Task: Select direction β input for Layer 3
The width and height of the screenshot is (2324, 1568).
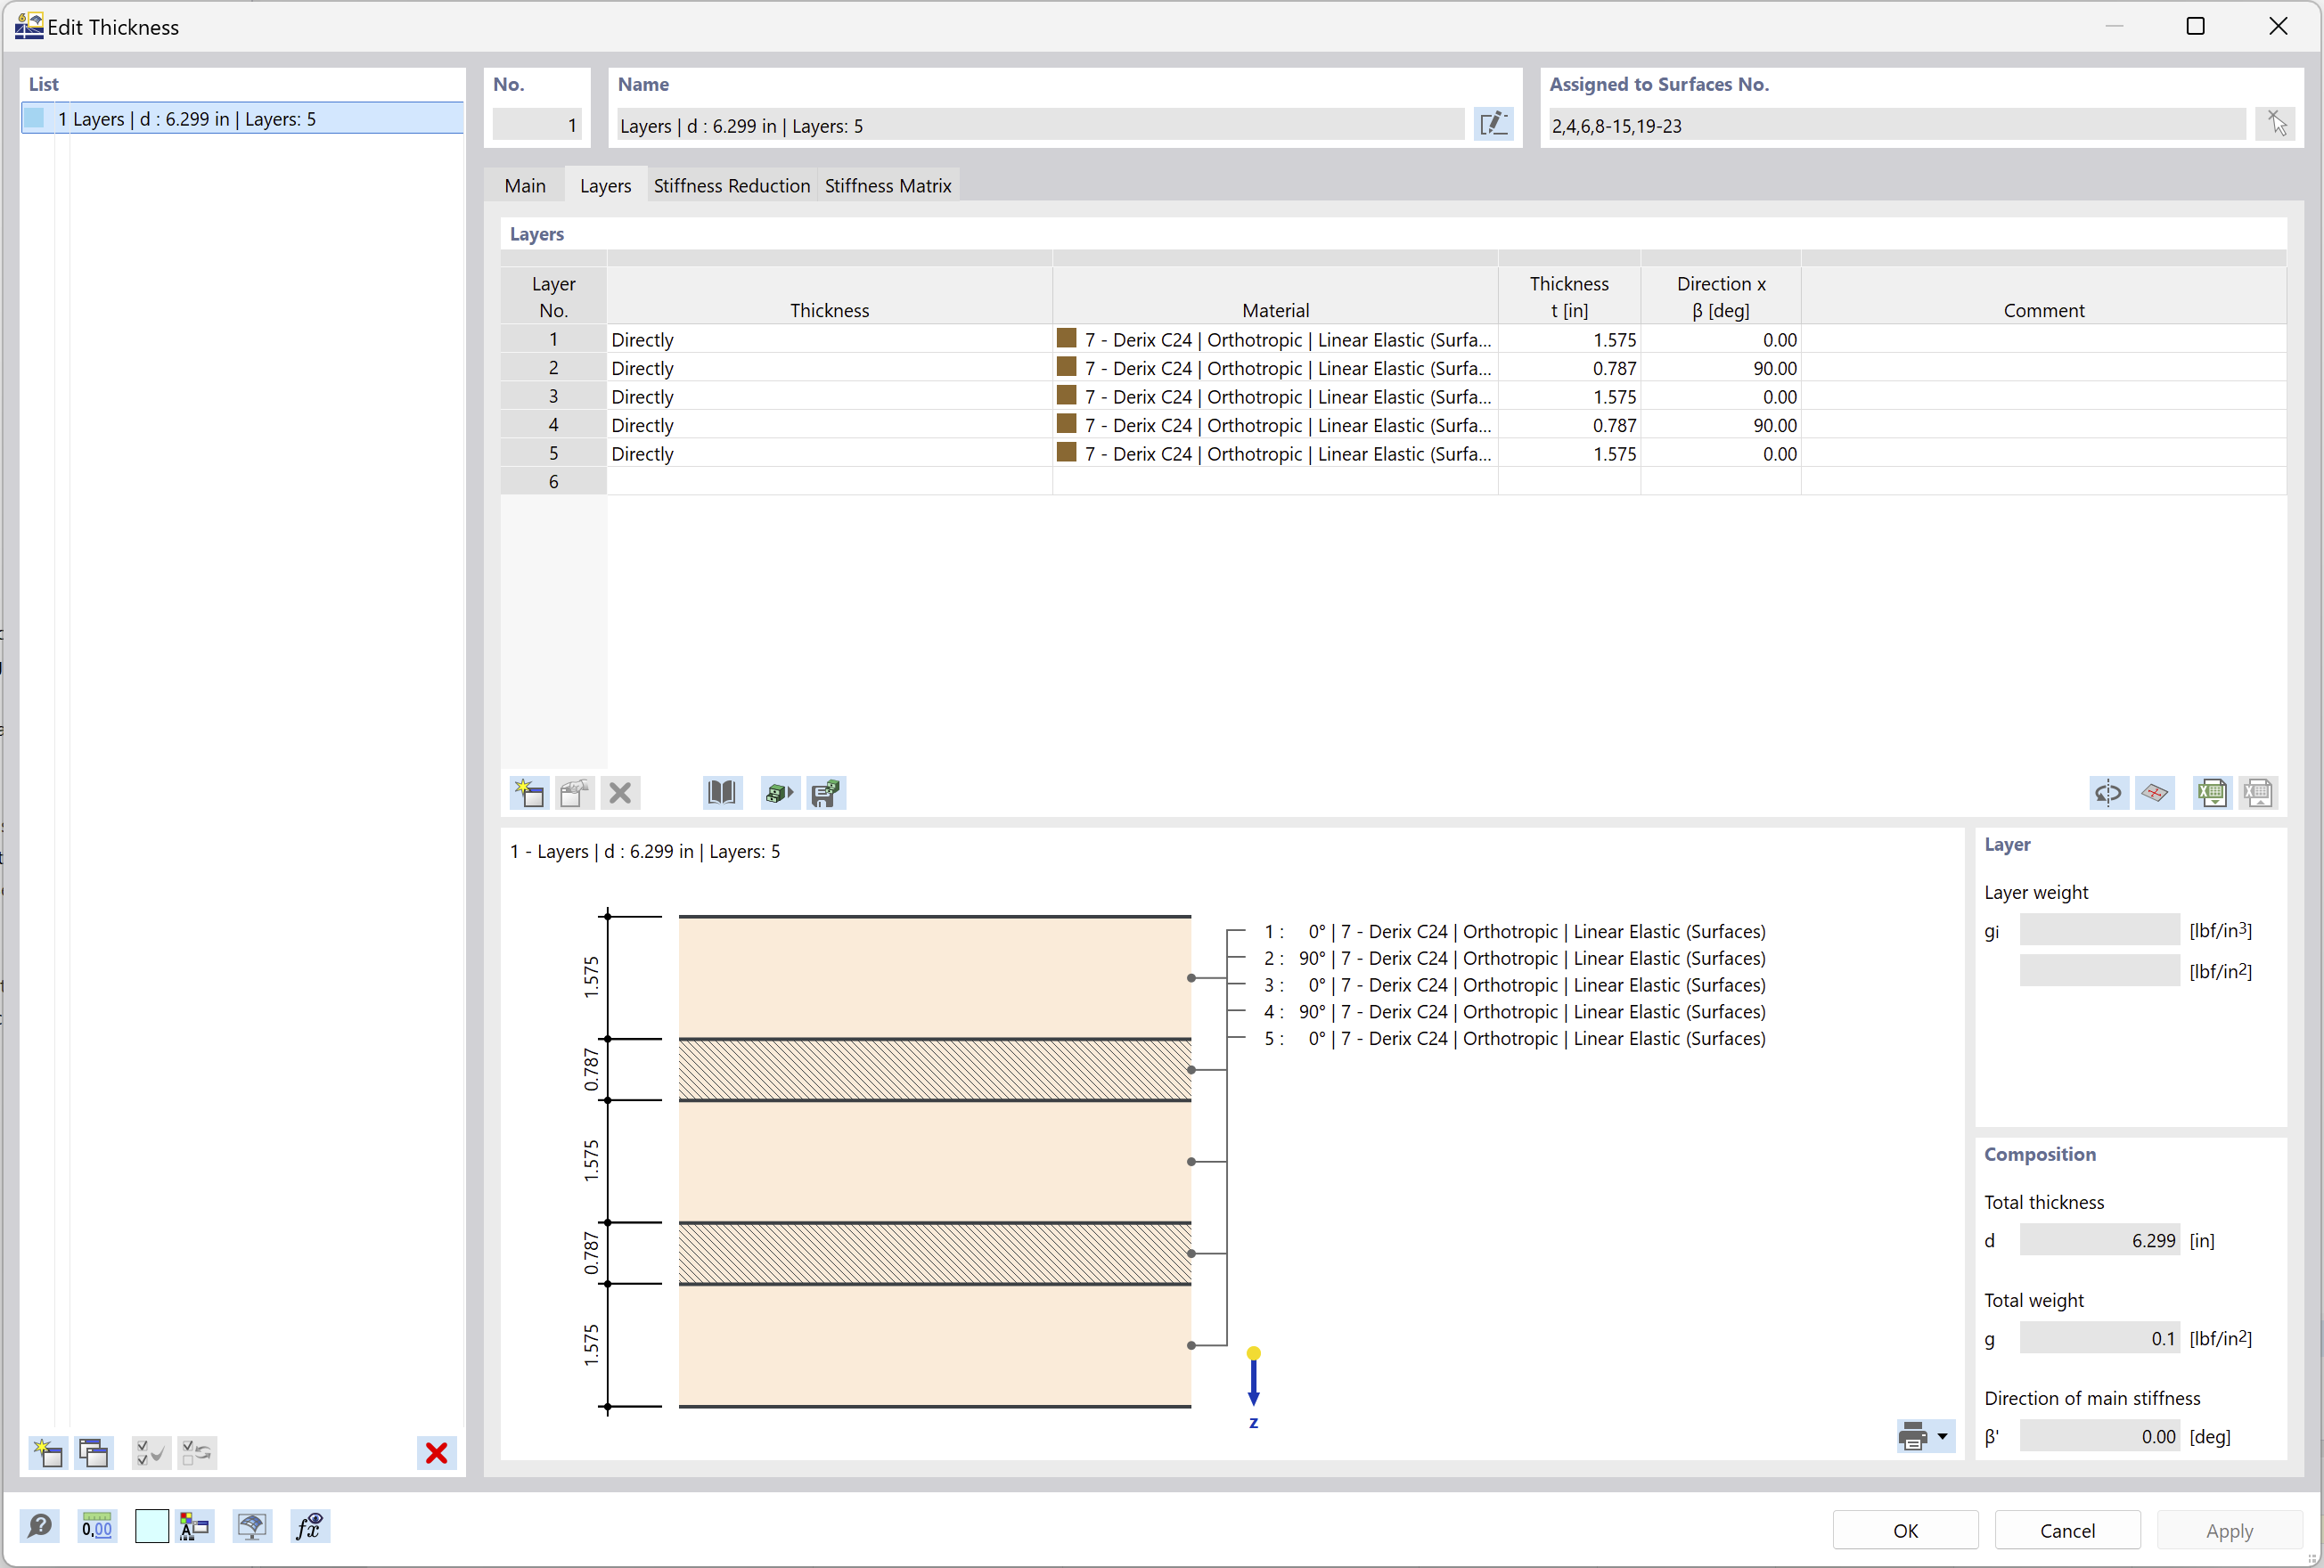Action: click(1720, 397)
